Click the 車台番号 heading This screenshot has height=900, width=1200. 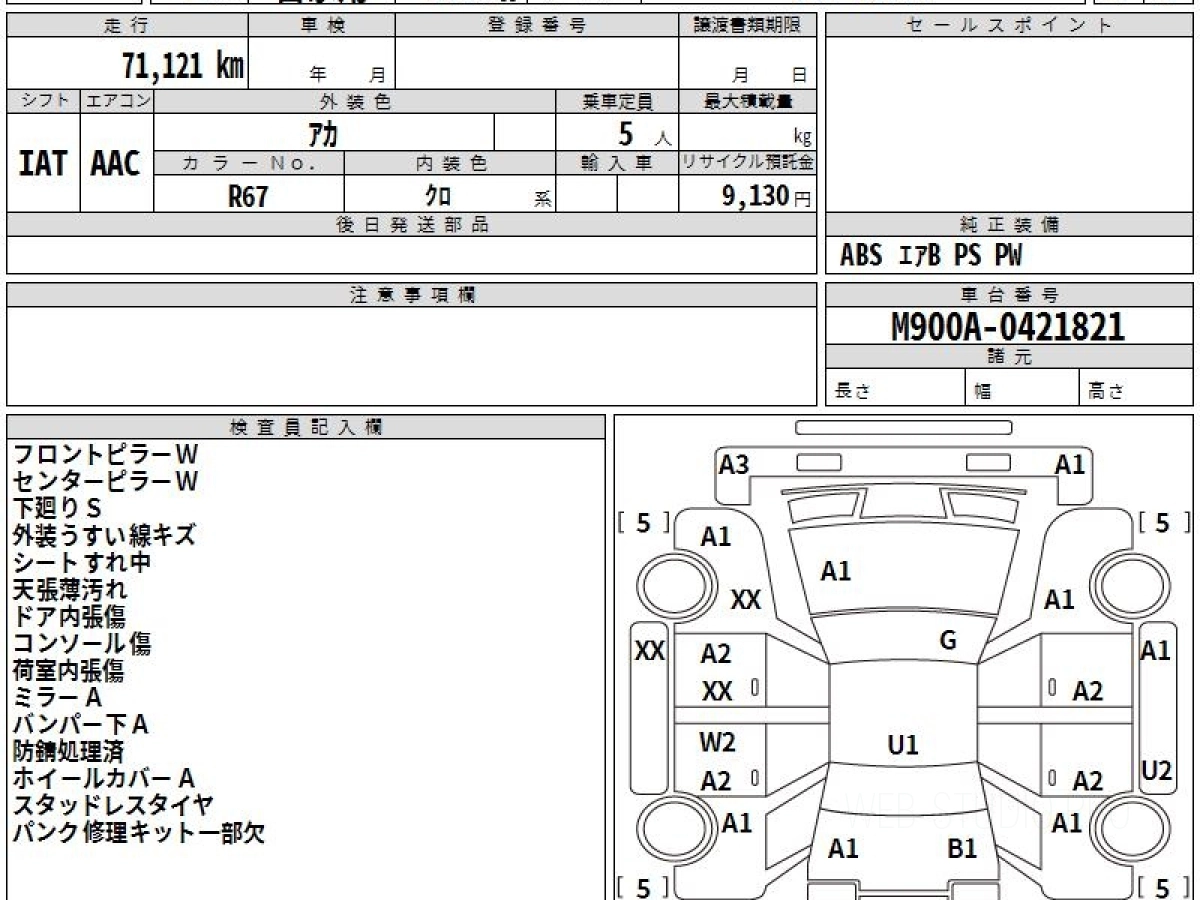1009,295
